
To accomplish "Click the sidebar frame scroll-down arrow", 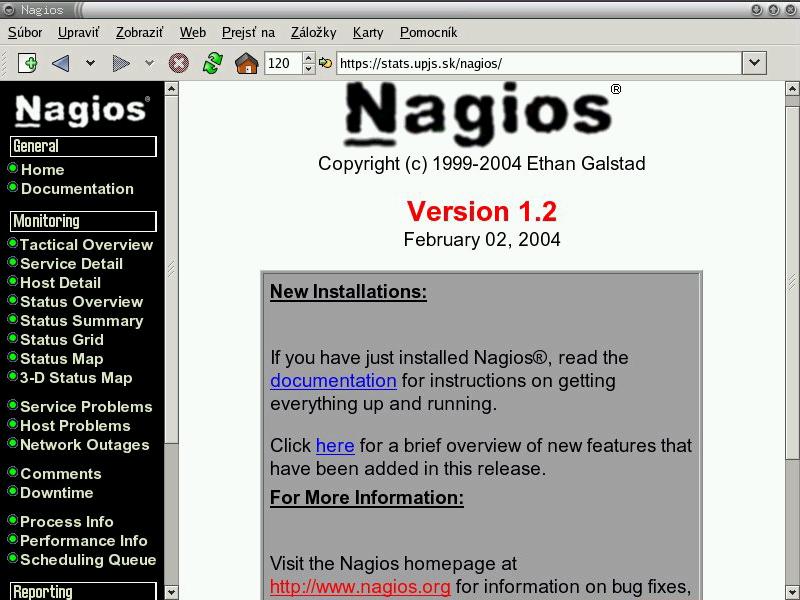I will [171, 593].
